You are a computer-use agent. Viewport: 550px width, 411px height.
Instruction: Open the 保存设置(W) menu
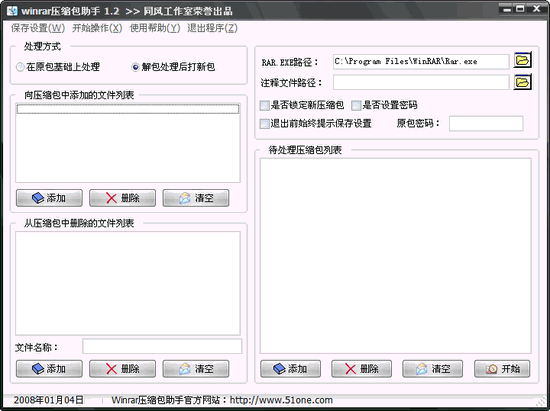click(x=38, y=28)
